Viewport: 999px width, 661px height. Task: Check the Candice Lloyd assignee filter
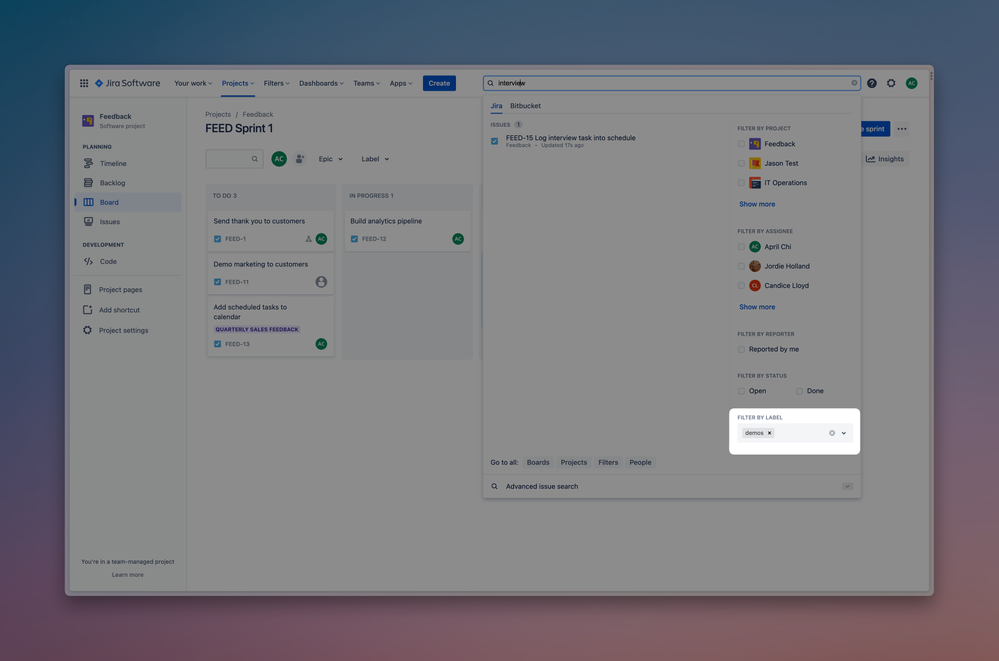741,286
